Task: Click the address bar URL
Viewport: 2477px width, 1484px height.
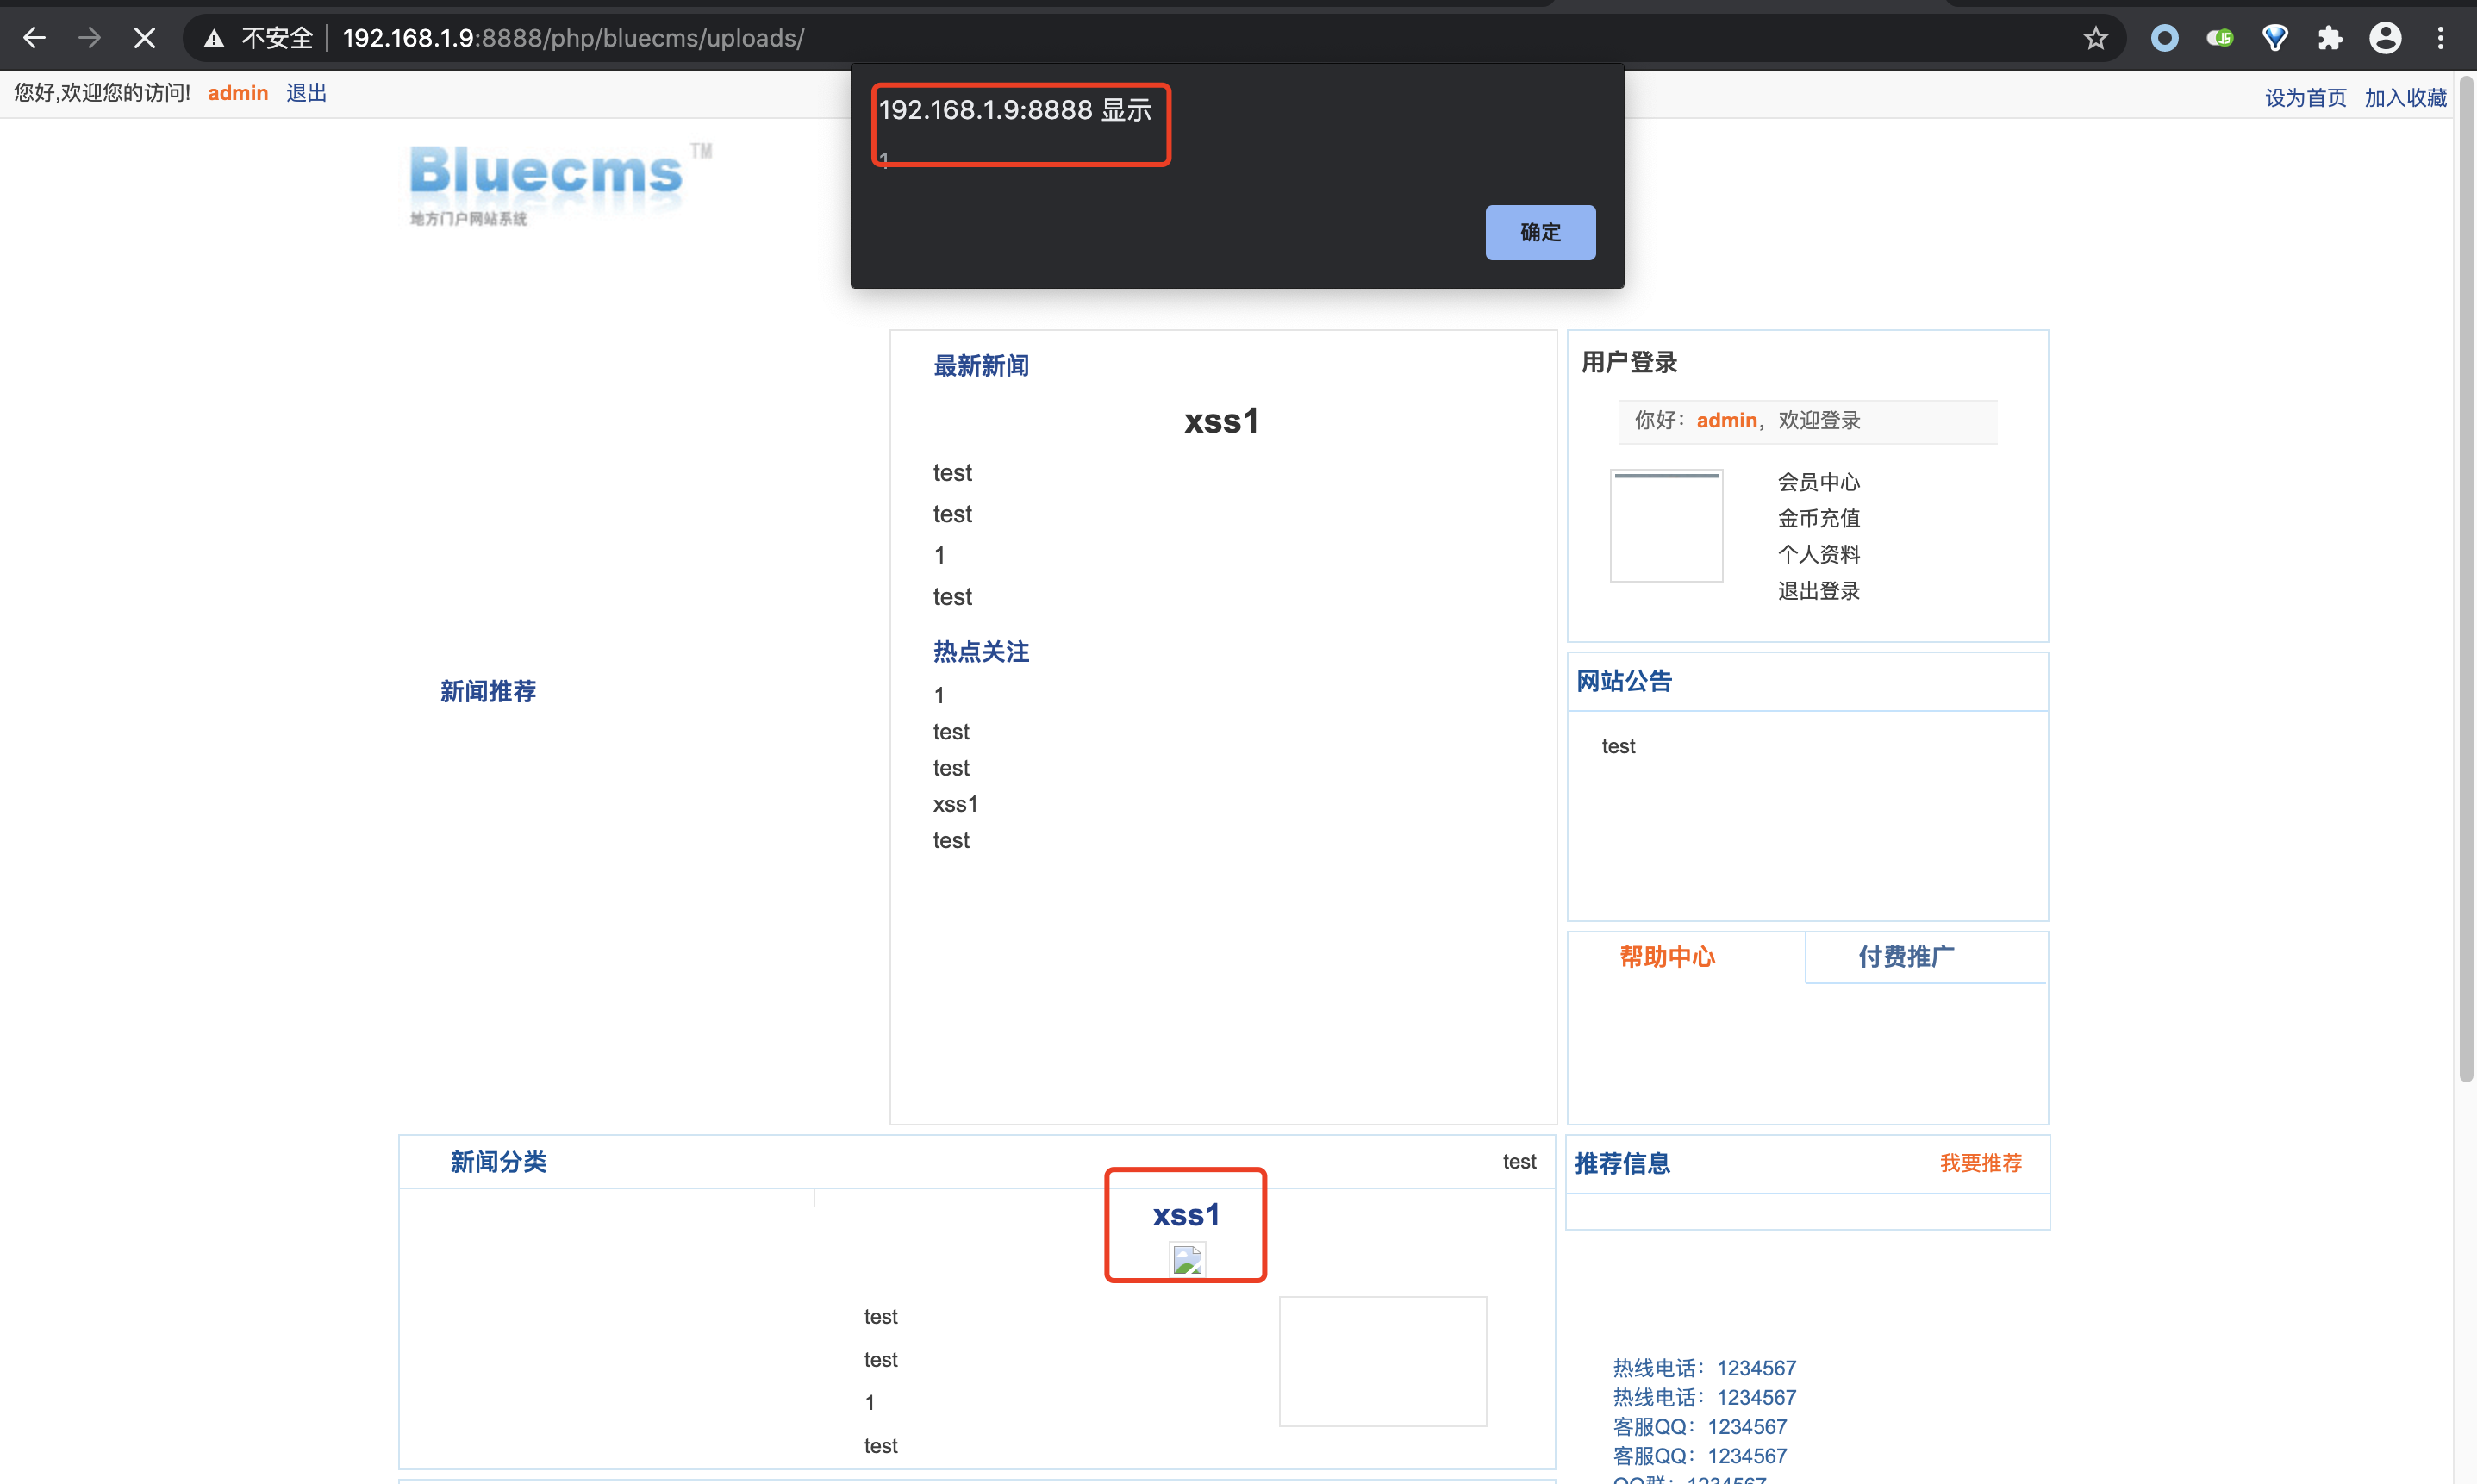Action: coord(573,38)
